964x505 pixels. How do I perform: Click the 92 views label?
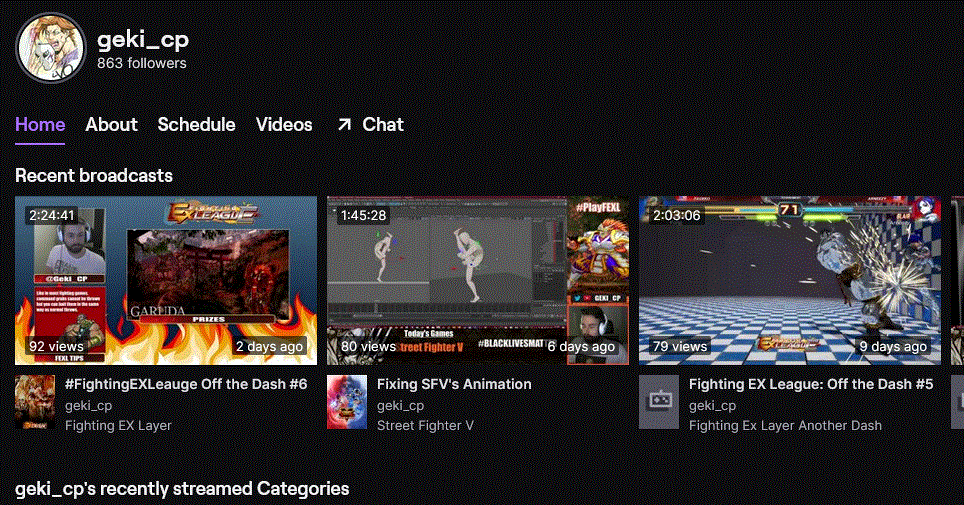pyautogui.click(x=56, y=346)
